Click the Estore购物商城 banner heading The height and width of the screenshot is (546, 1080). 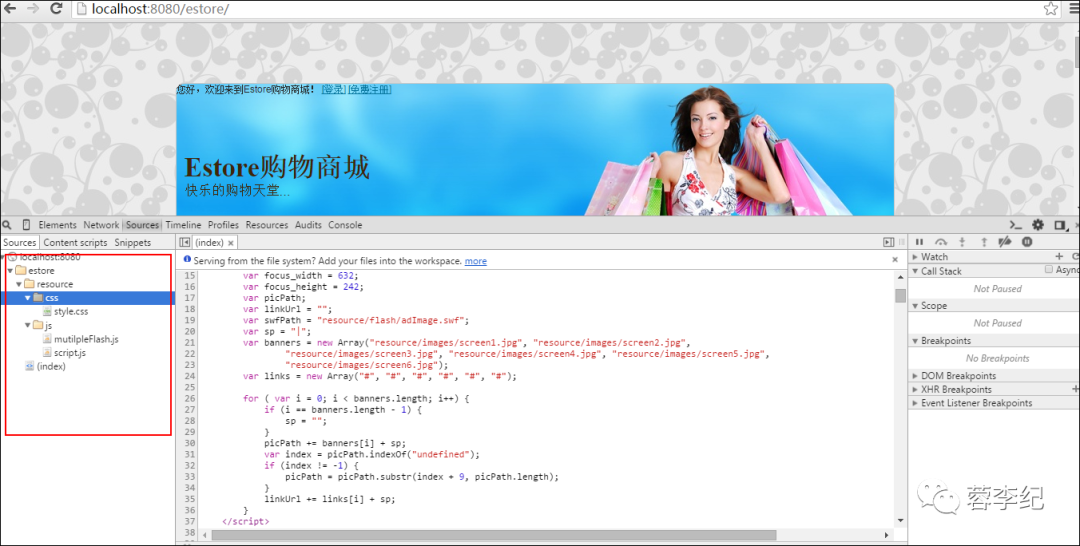[277, 168]
